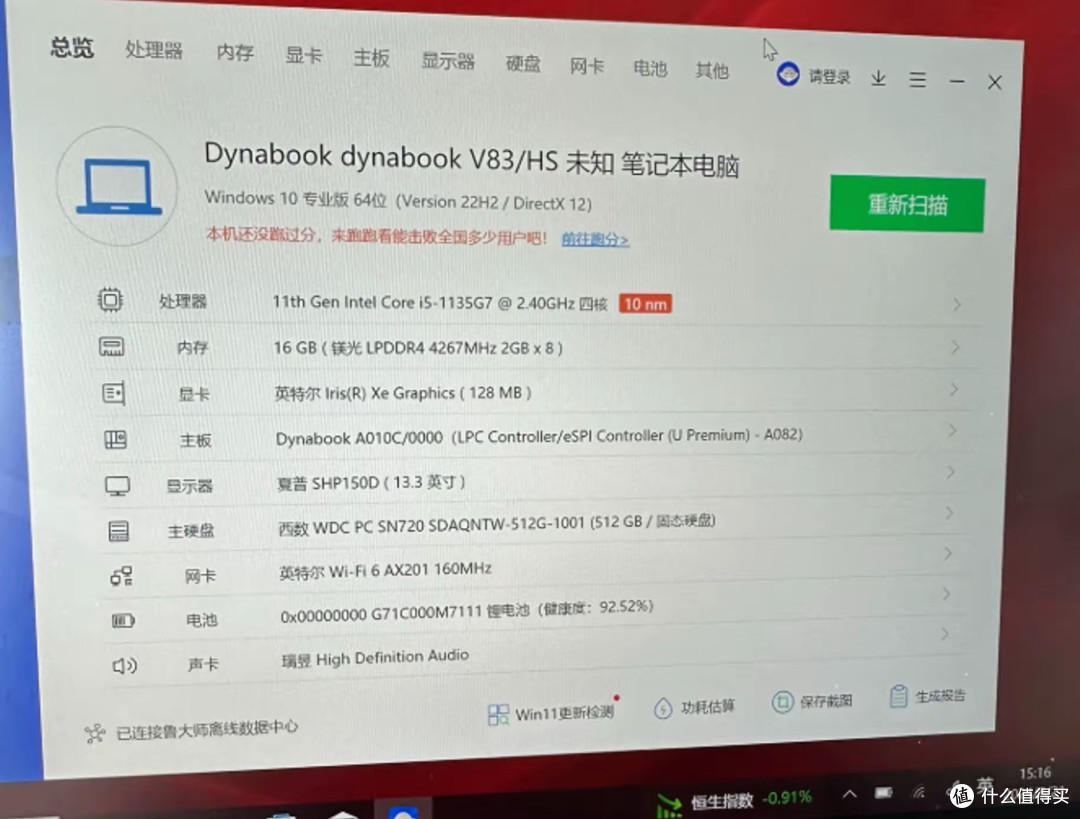
Task: Click the green 重新扫描 rescan button
Action: (x=907, y=205)
